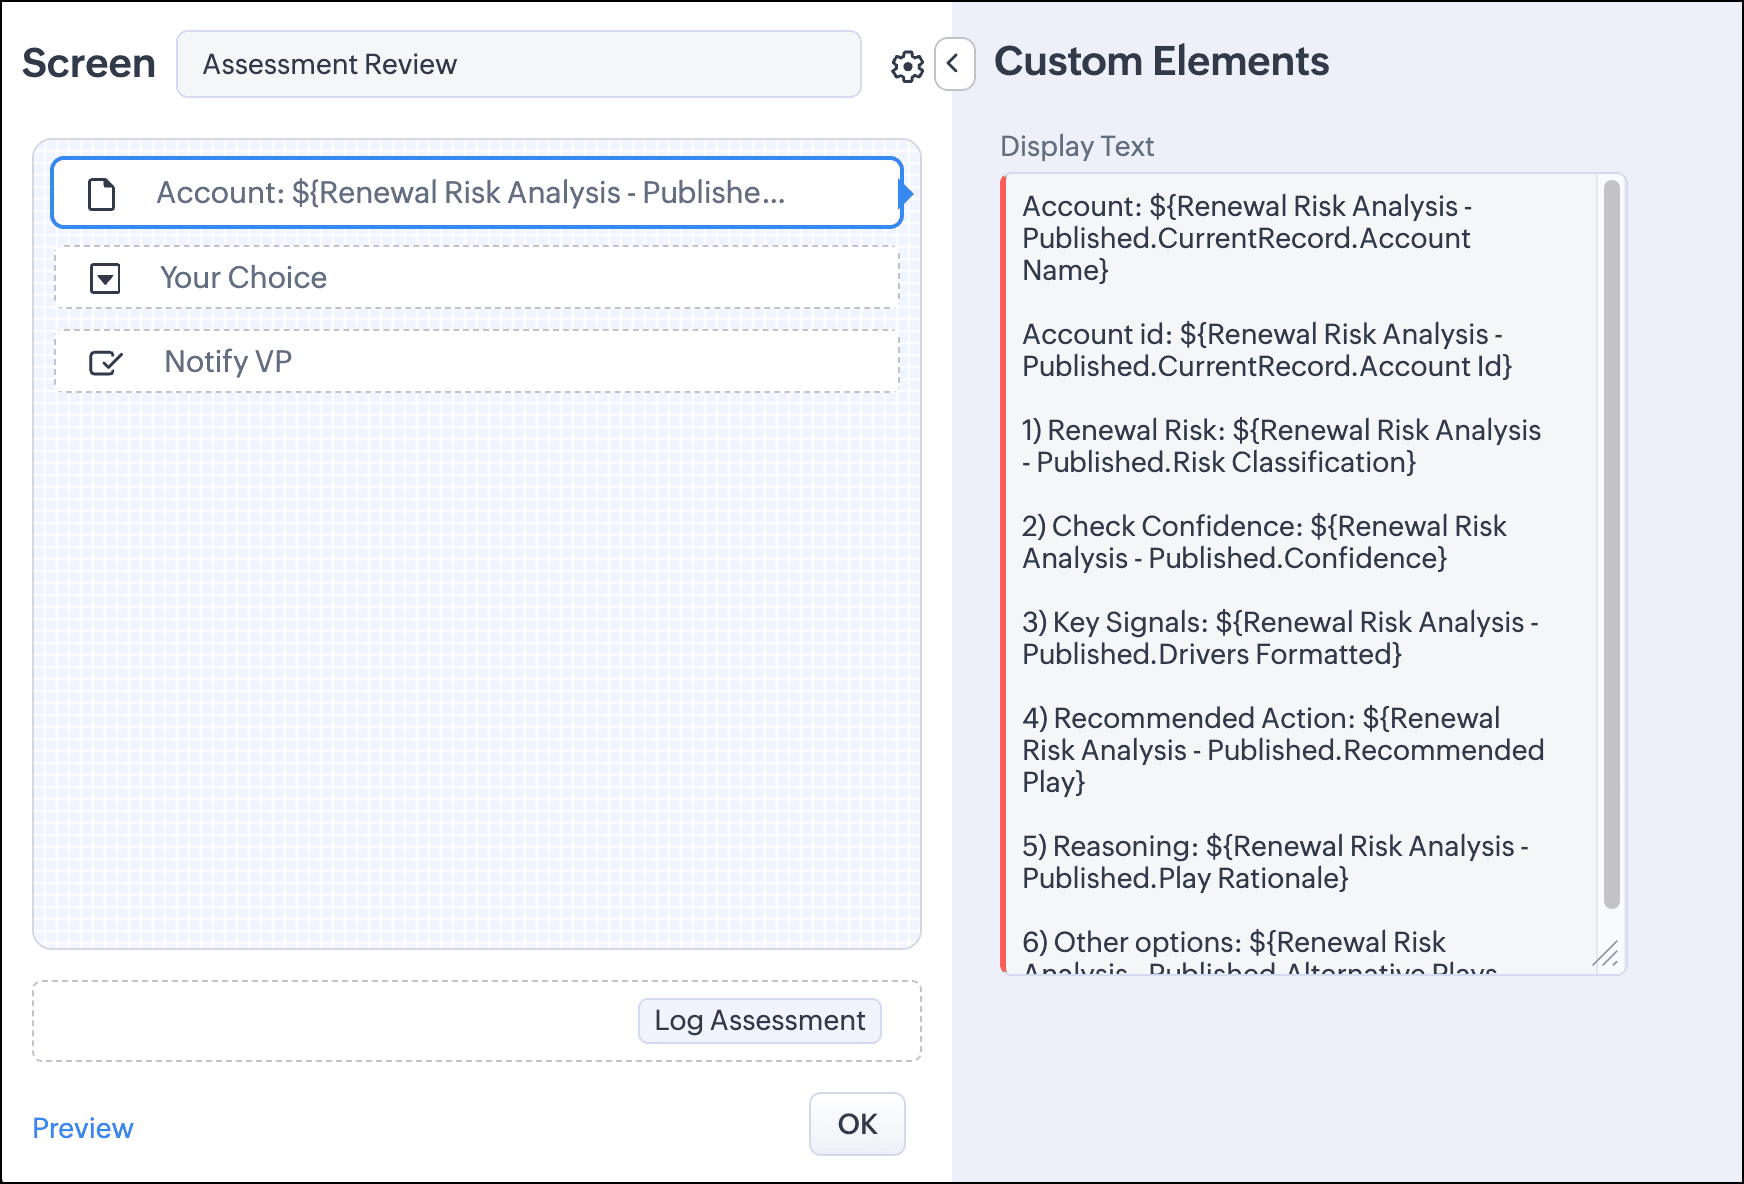The height and width of the screenshot is (1184, 1744).
Task: Select the Account display text element row
Action: (477, 193)
